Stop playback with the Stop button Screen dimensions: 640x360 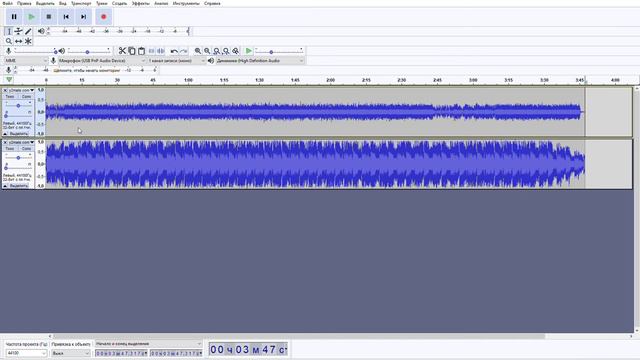coord(49,17)
